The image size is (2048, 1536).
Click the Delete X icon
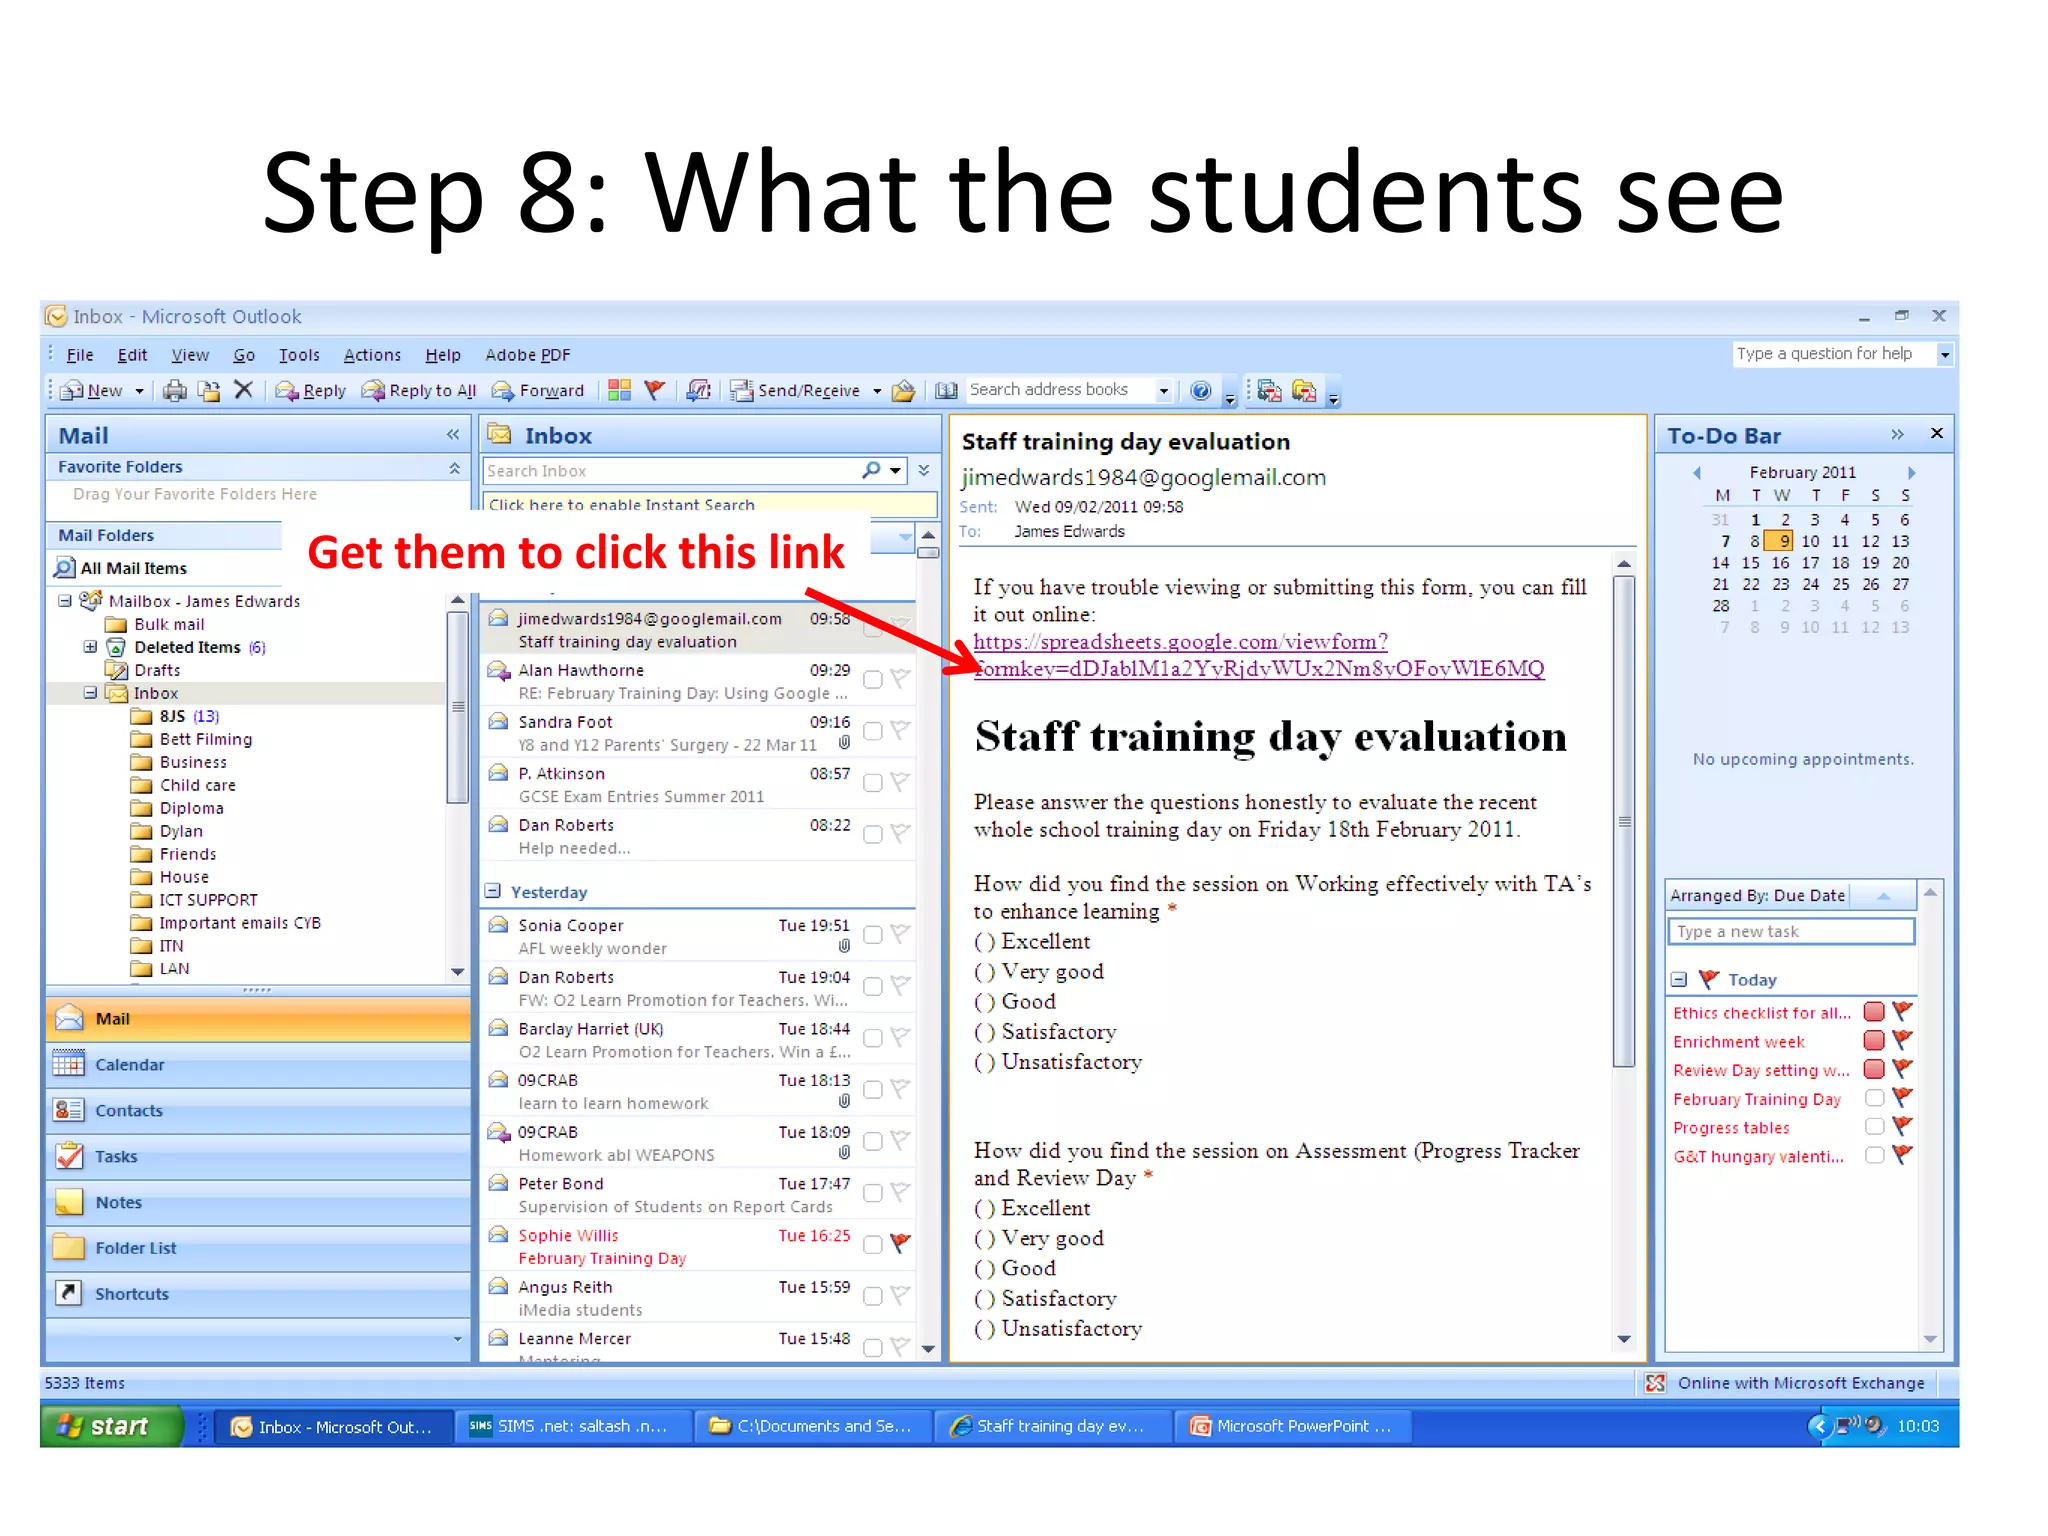click(243, 390)
